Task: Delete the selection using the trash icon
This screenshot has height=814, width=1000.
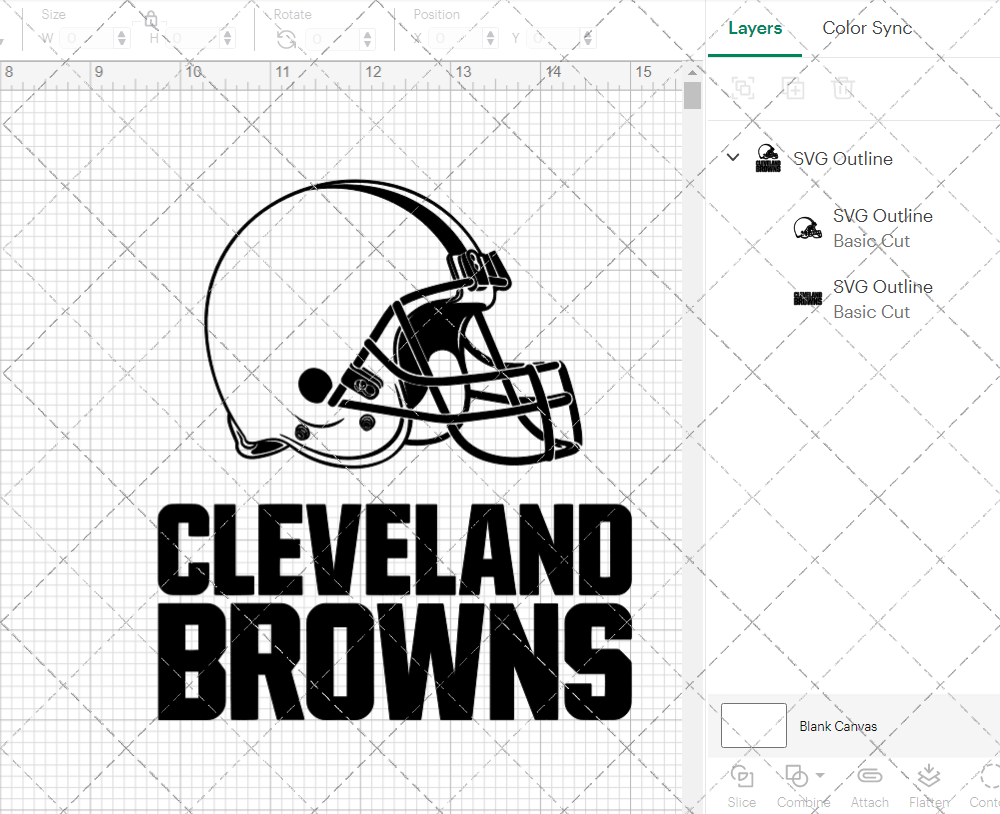Action: point(844,88)
